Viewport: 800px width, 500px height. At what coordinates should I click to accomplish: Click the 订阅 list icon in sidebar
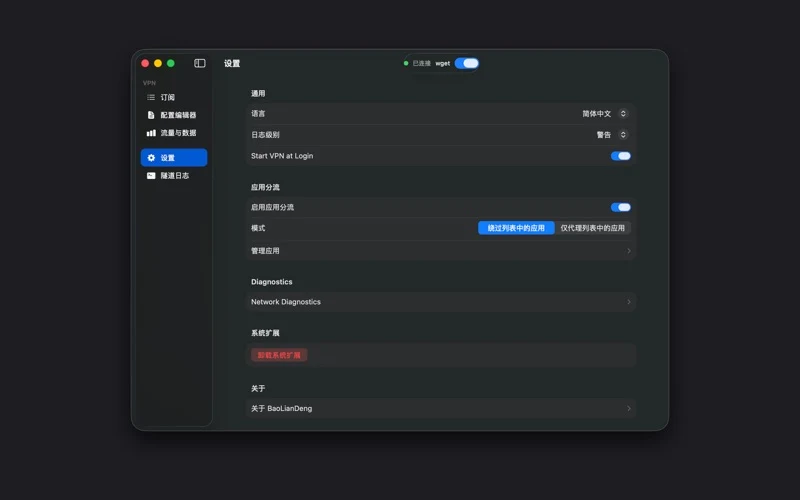[x=151, y=97]
